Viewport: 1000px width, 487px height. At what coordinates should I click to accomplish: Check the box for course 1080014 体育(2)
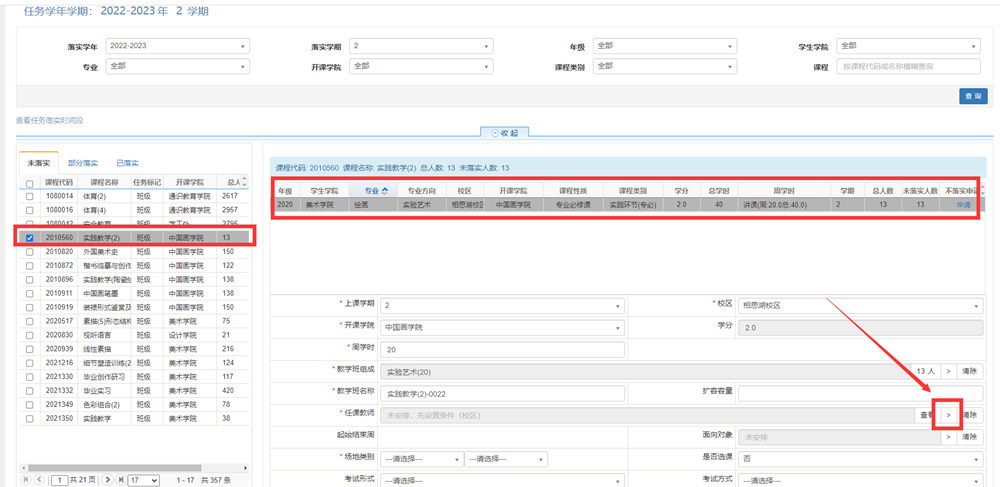click(x=29, y=197)
